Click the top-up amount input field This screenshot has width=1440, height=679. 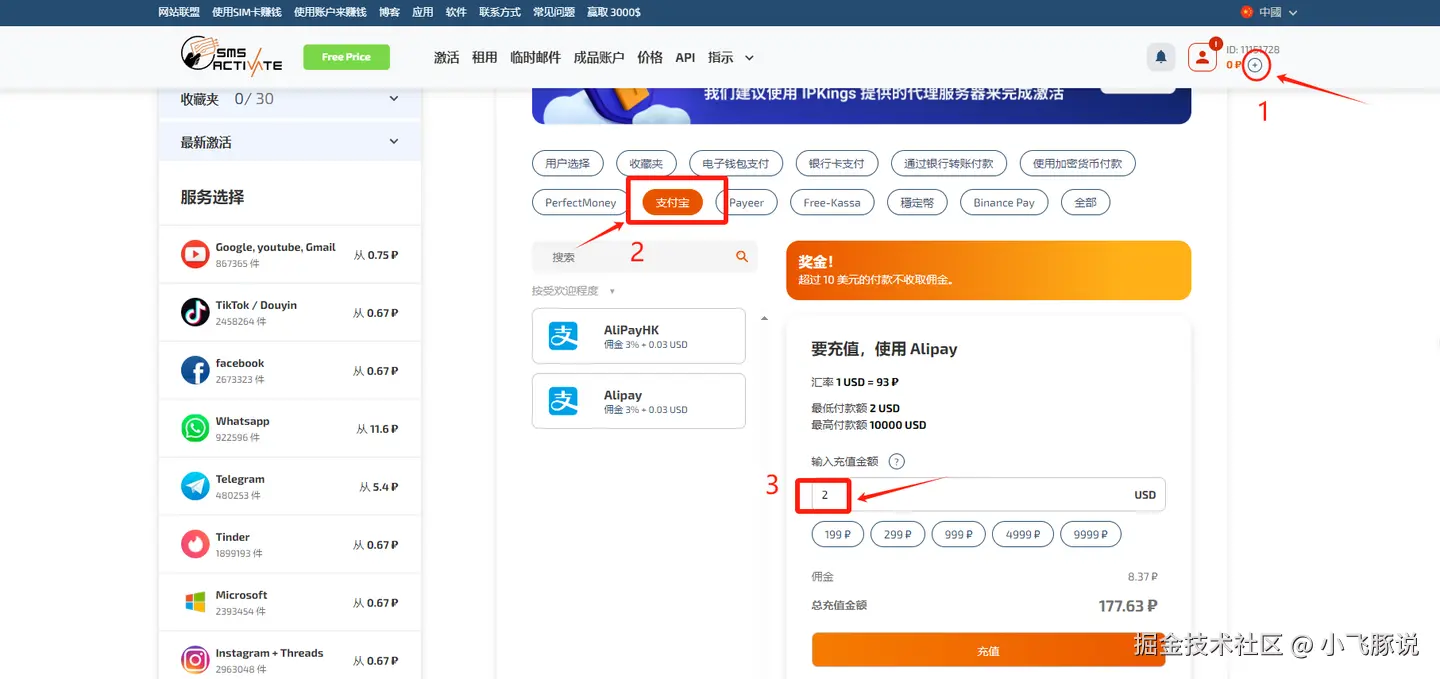point(988,494)
